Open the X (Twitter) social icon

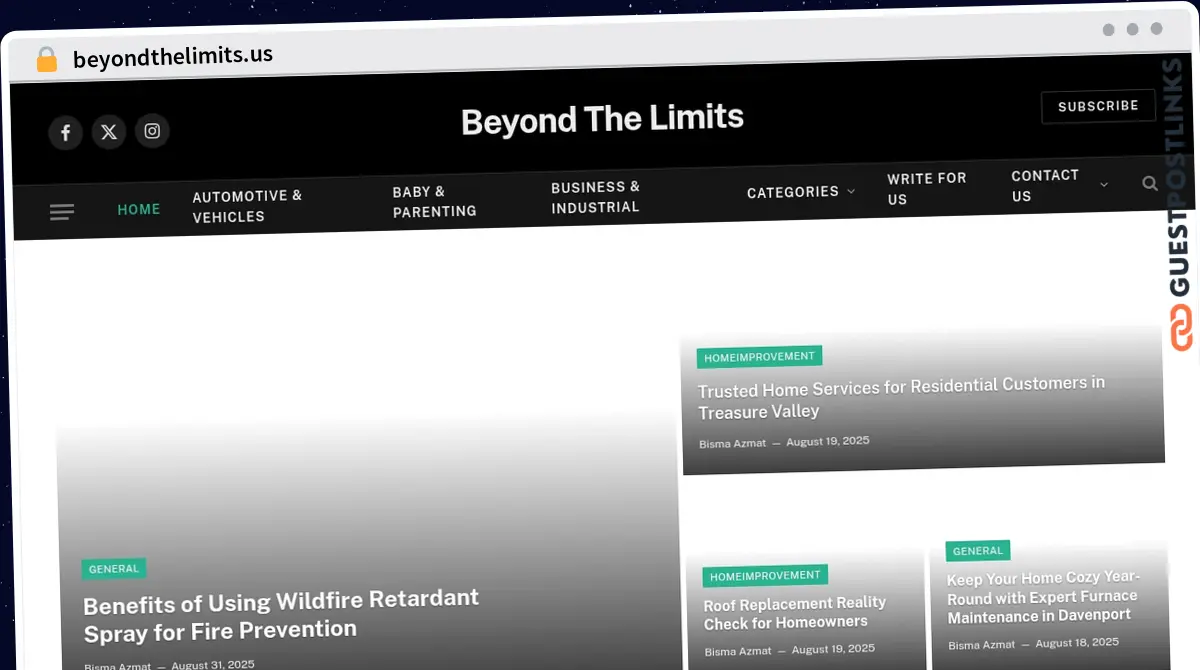109,131
